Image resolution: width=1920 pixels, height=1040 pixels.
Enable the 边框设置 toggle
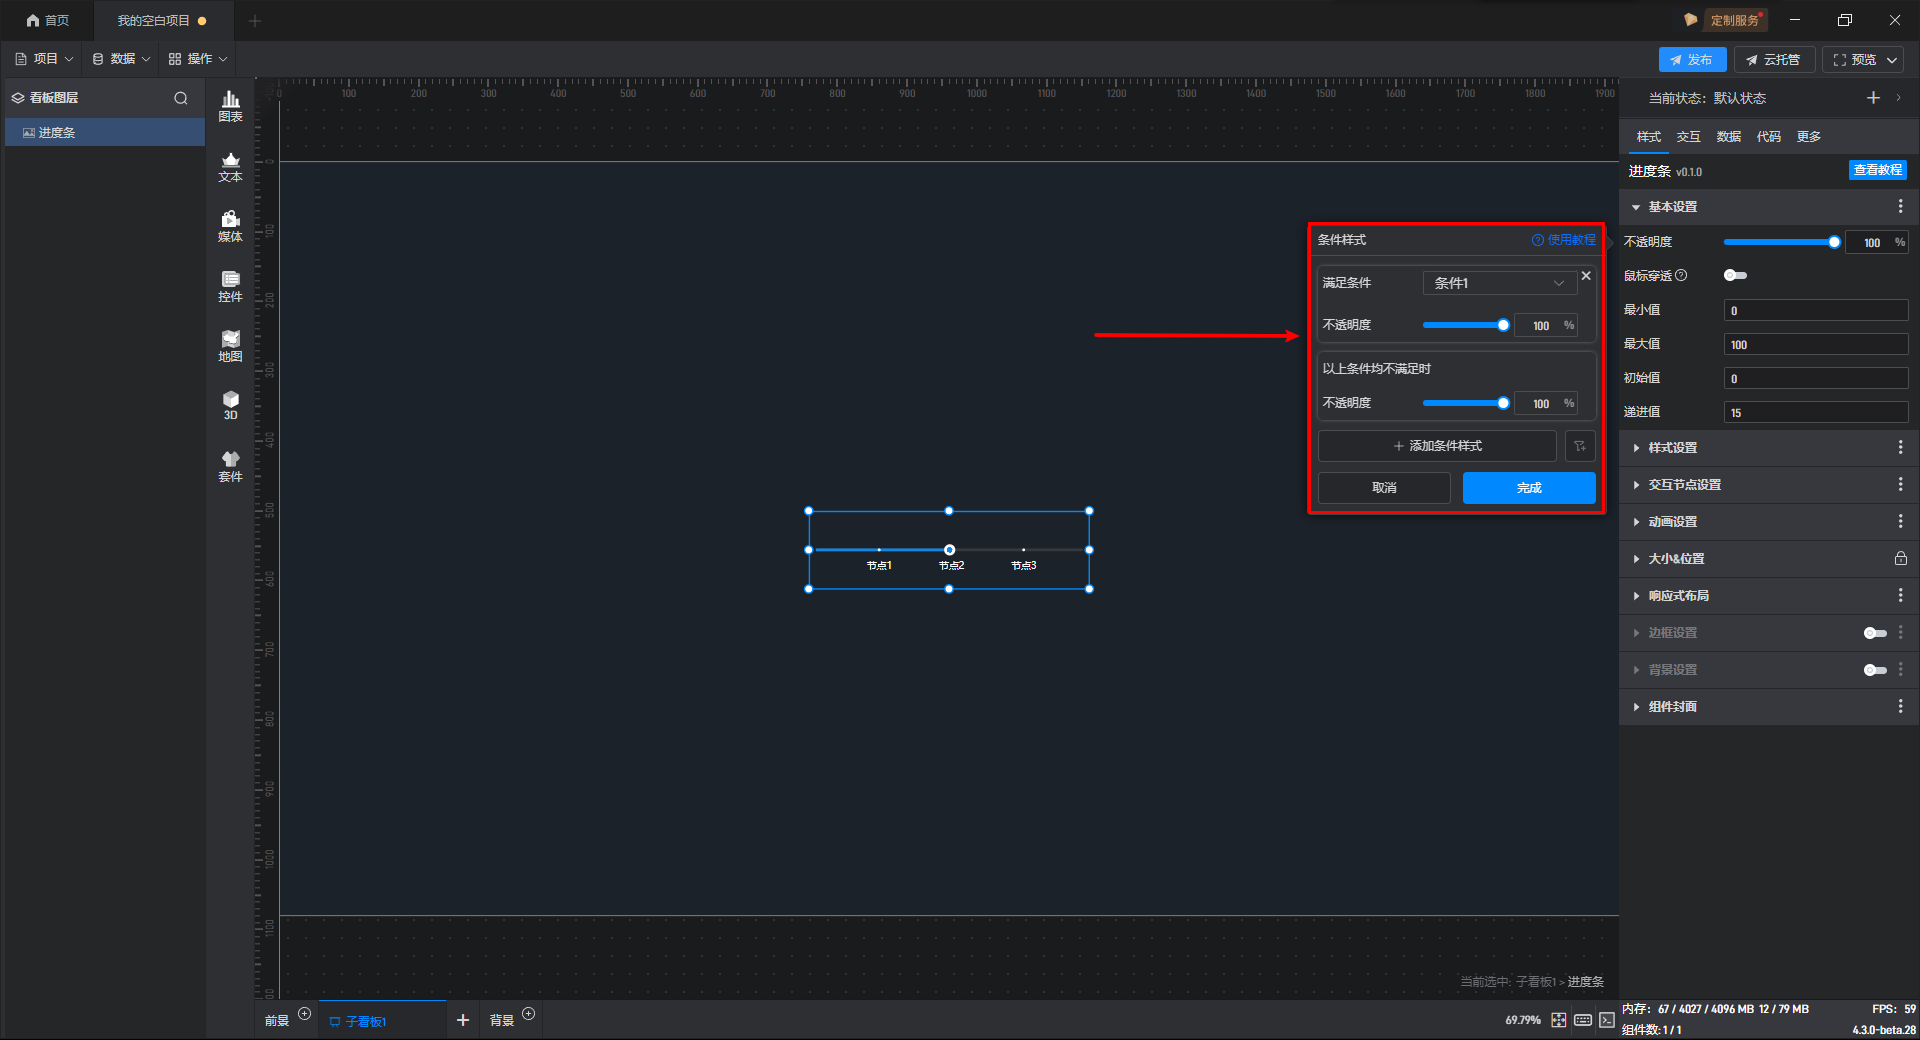tap(1875, 633)
